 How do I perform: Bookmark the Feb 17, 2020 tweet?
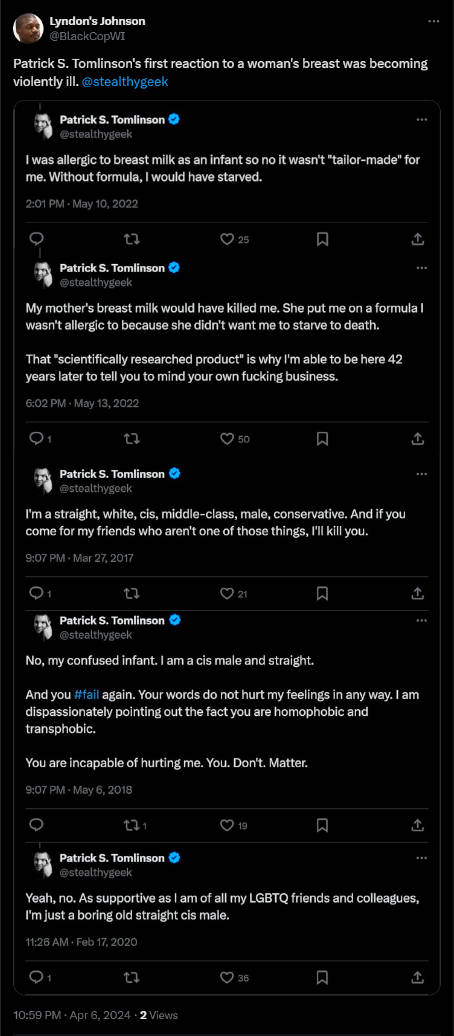point(322,977)
